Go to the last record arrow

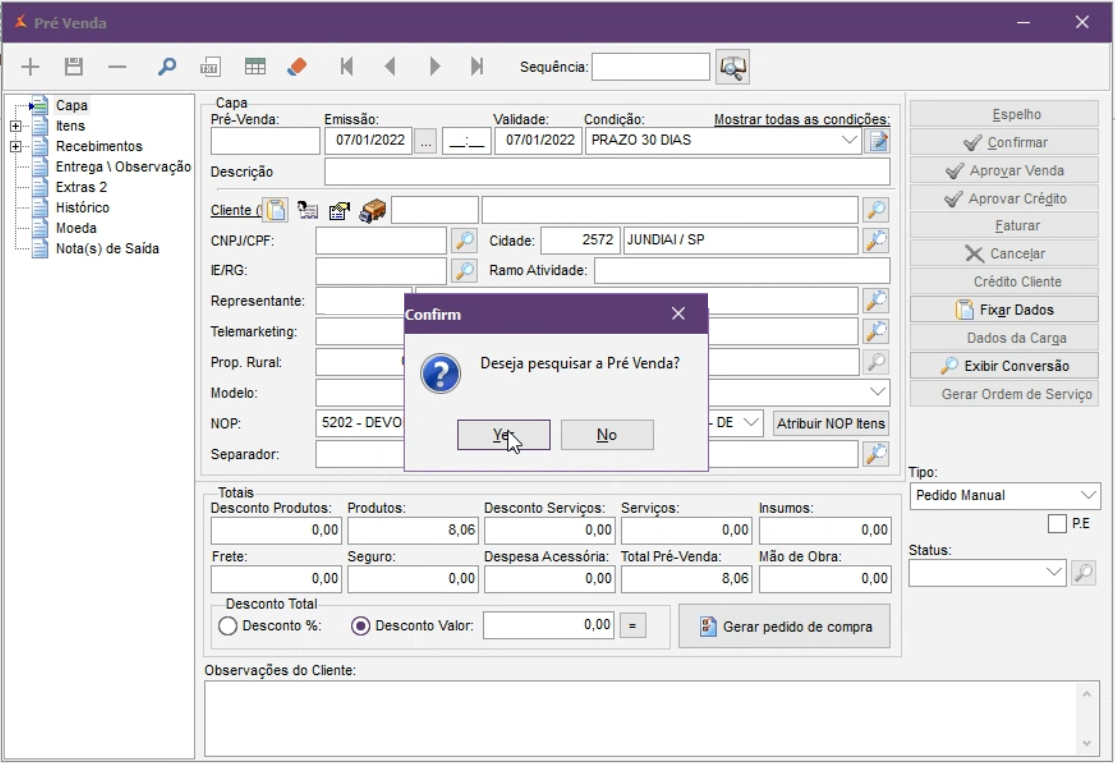click(477, 67)
